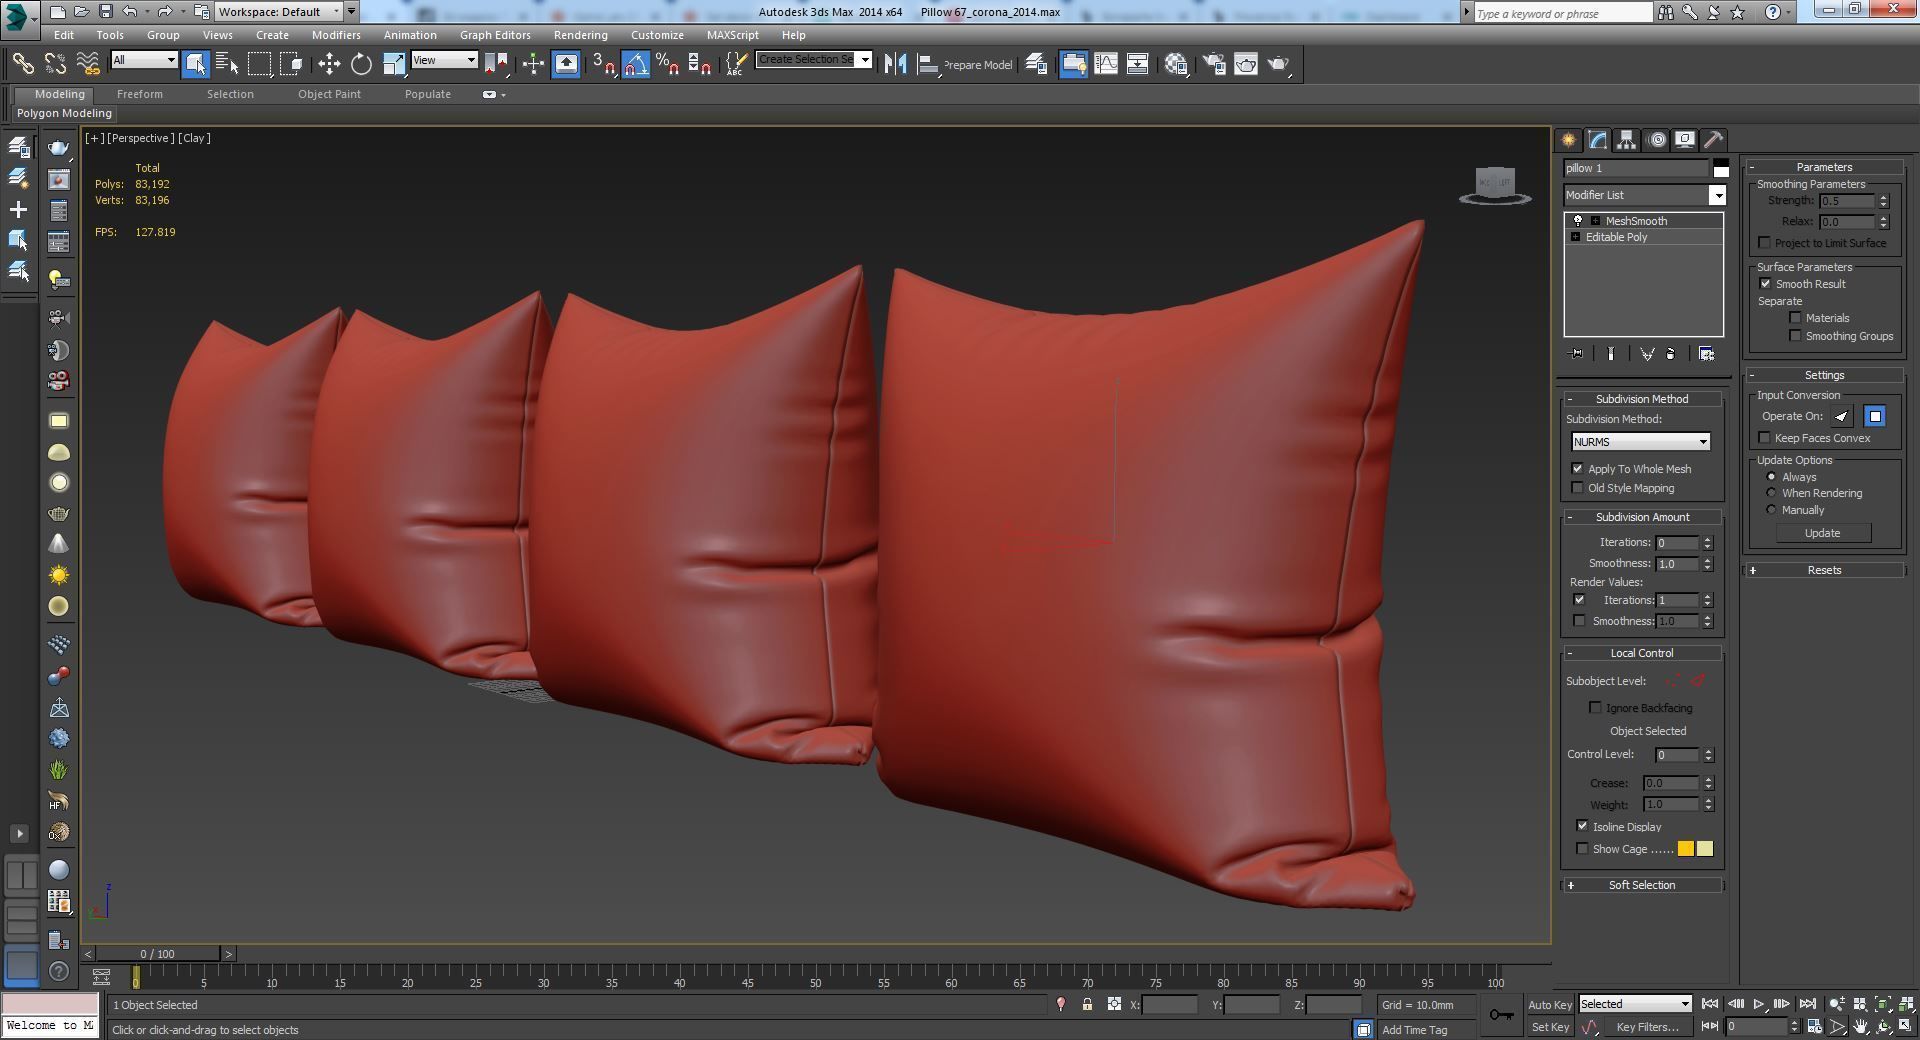The height and width of the screenshot is (1040, 1920).
Task: Switch to Object Paint ribbon tab
Action: [329, 94]
